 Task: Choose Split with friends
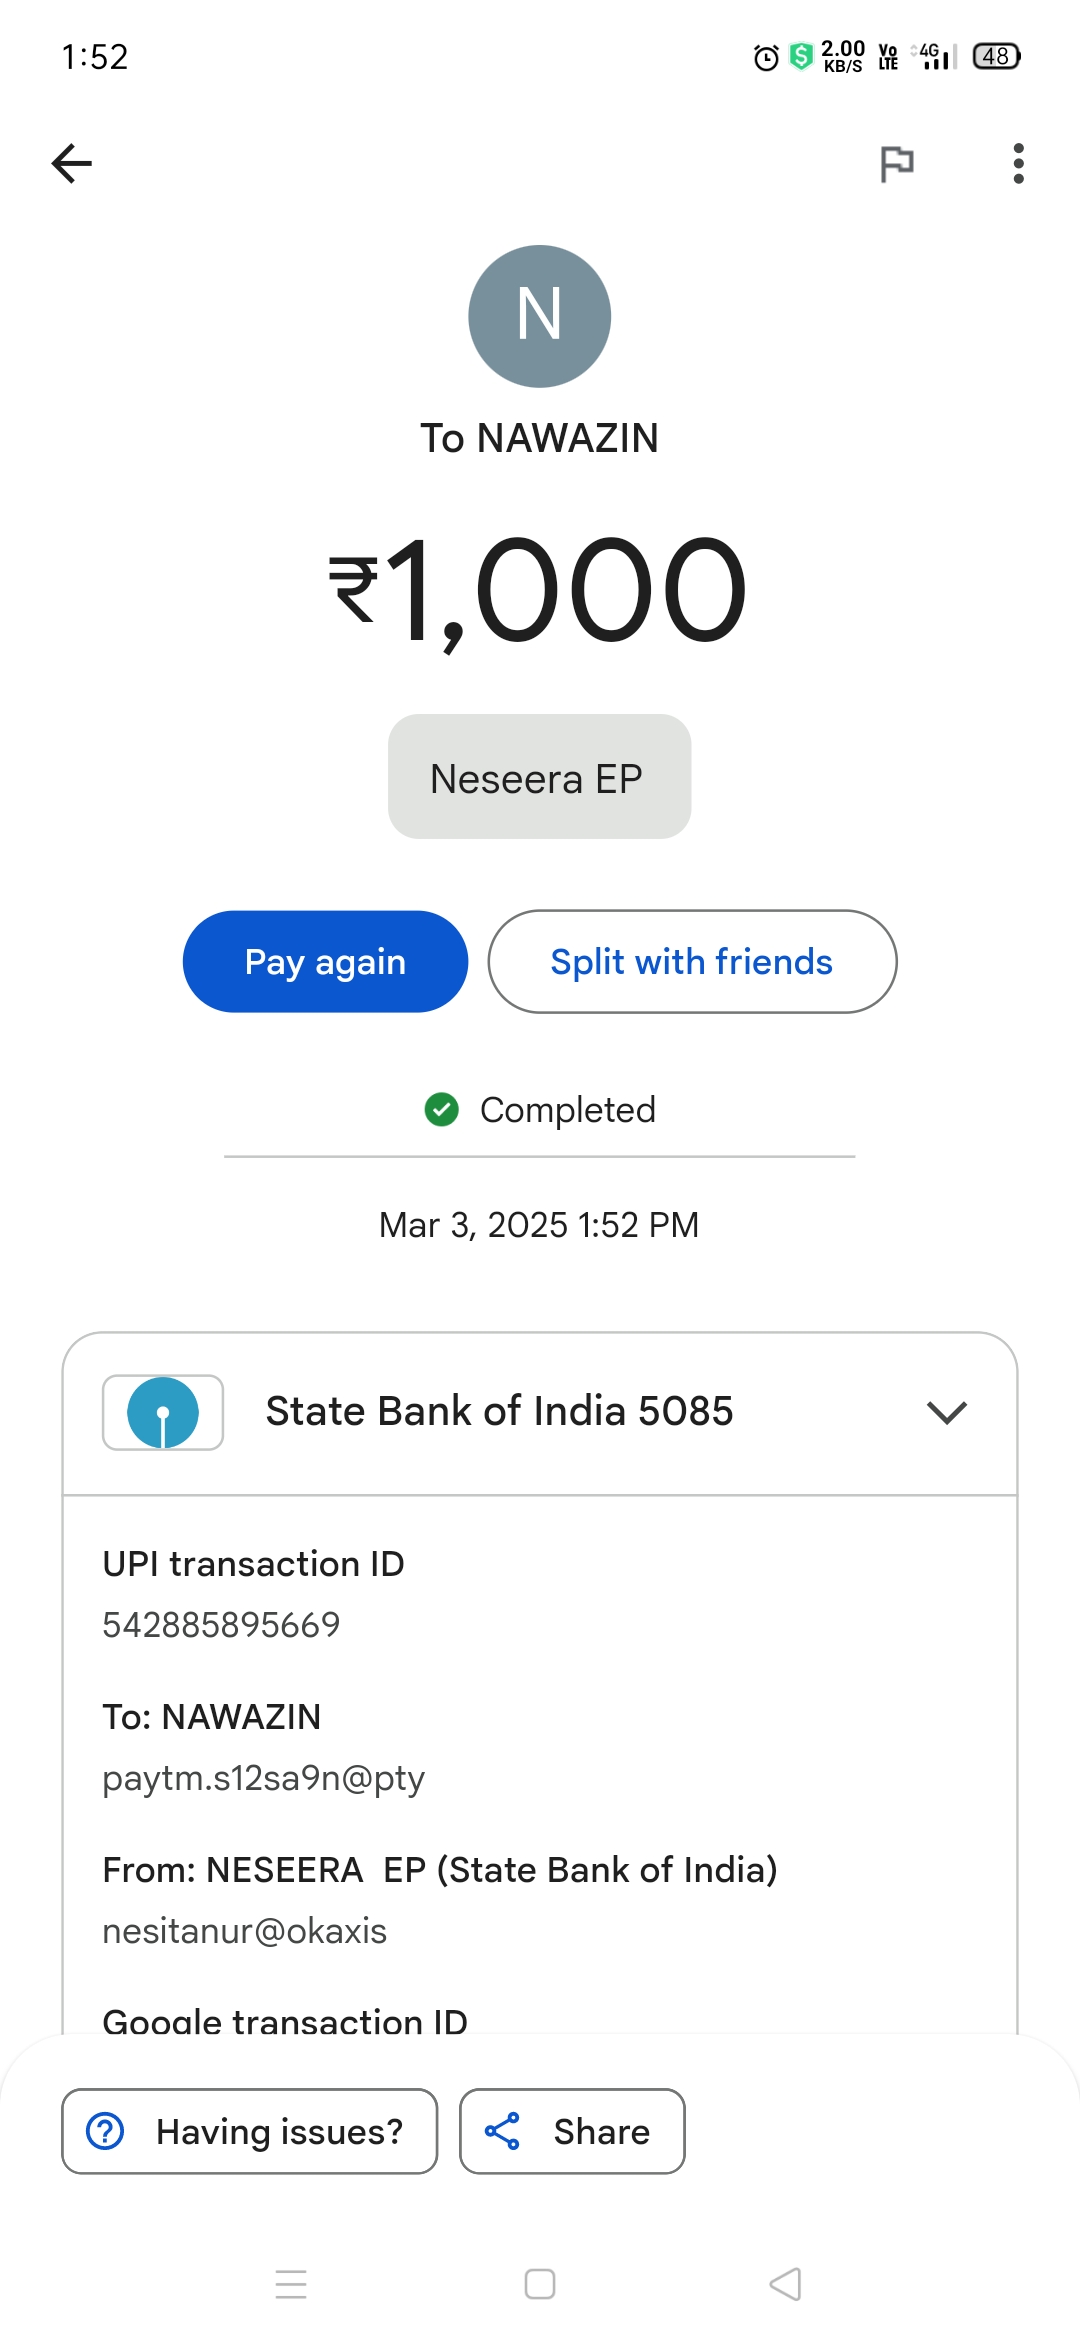tap(692, 962)
